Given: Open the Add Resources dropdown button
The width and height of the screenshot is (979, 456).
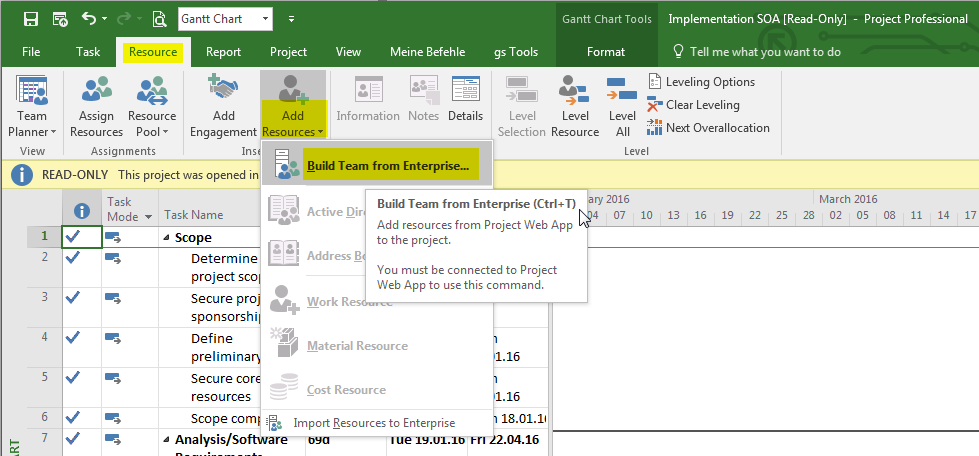Looking at the screenshot, I should [293, 106].
